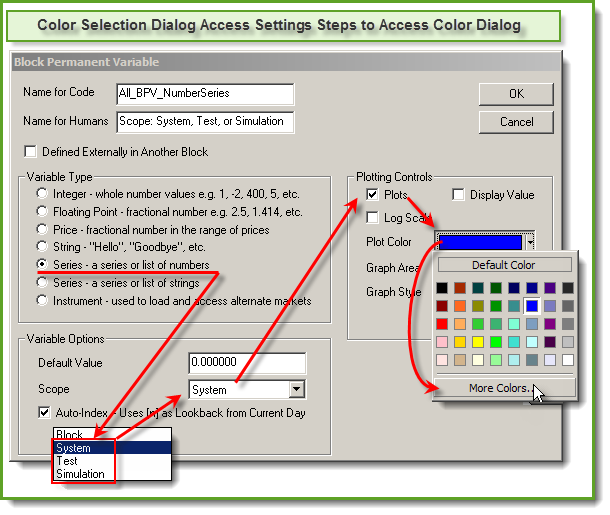Expand the Plot Color dropdown arrow
Viewport: 610px width, 515px height.
click(x=530, y=242)
